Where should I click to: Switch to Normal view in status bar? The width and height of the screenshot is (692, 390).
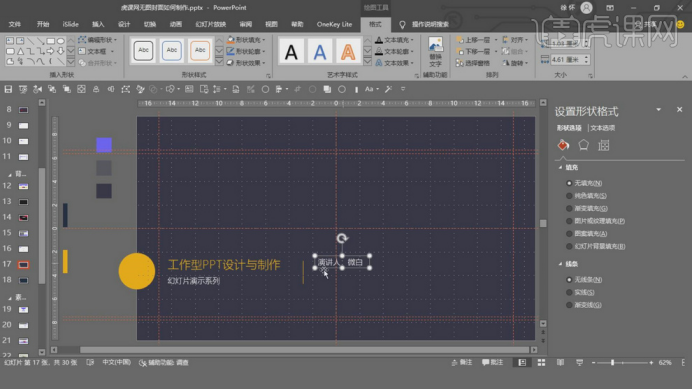click(x=522, y=363)
